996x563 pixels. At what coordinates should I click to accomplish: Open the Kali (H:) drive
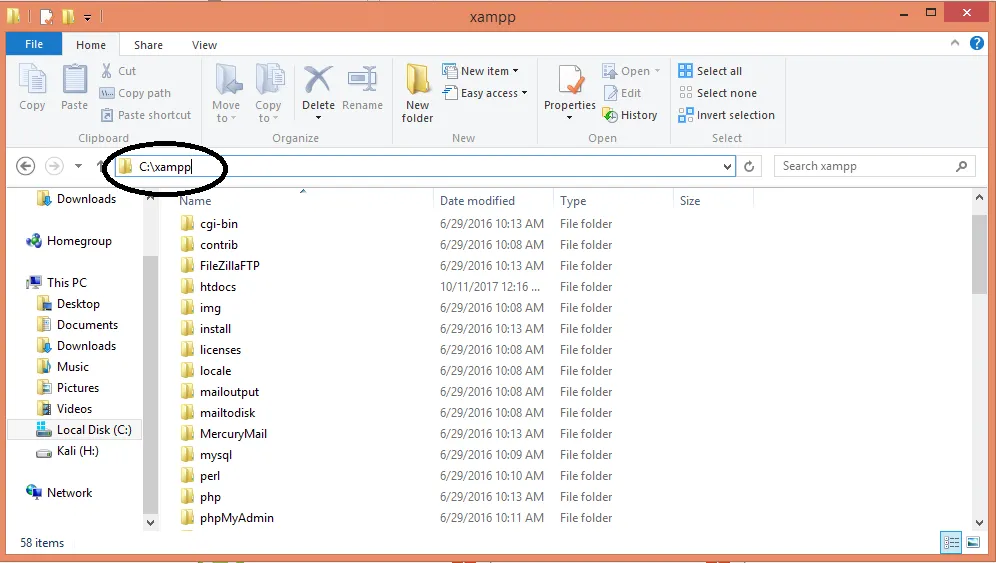[x=67, y=451]
